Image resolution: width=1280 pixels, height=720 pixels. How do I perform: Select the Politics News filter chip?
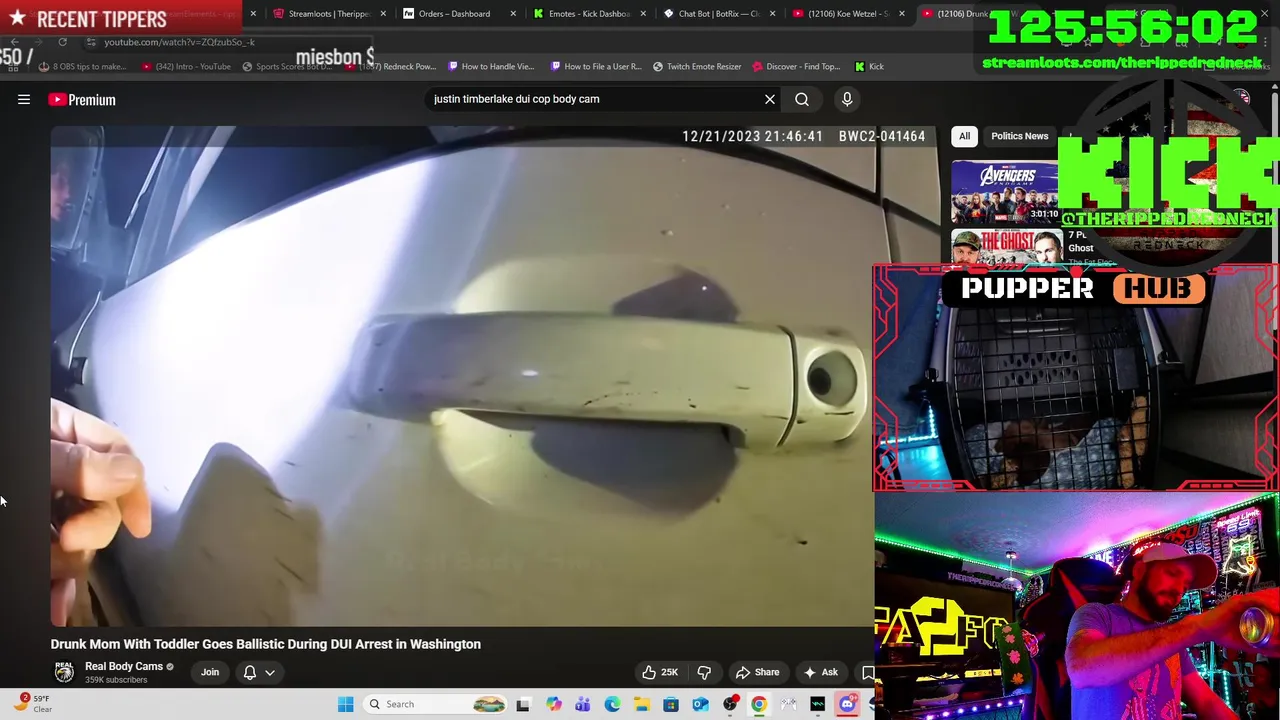1019,136
